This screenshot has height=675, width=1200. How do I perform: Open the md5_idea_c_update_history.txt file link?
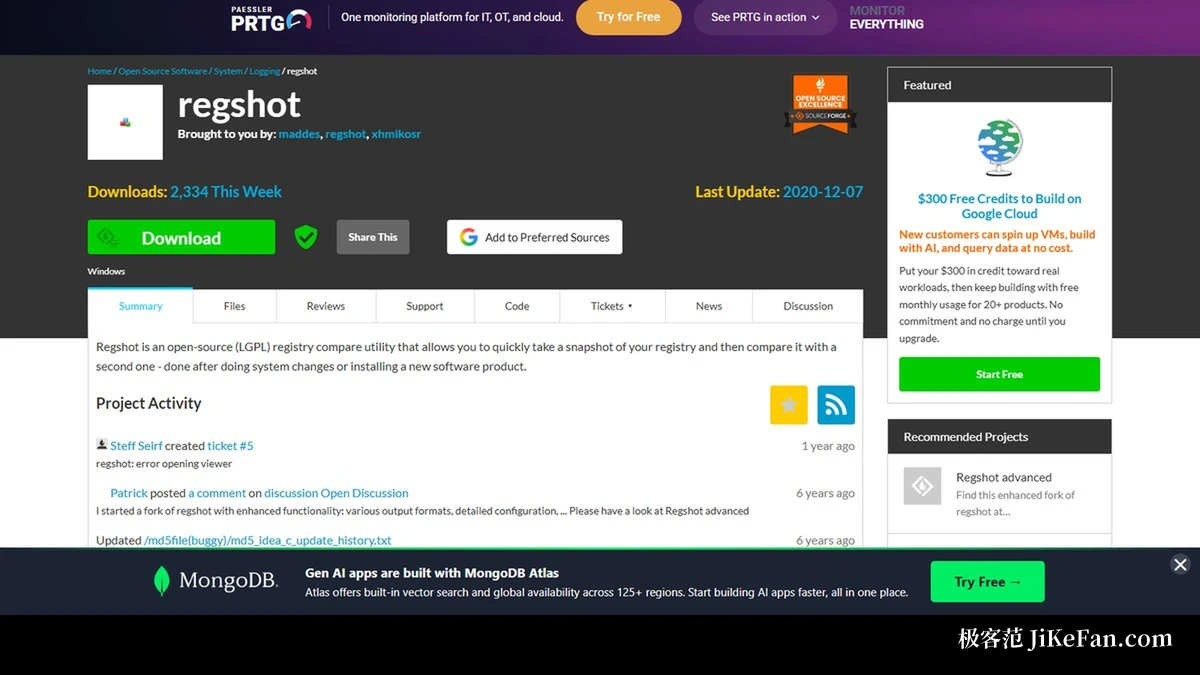pyautogui.click(x=268, y=540)
